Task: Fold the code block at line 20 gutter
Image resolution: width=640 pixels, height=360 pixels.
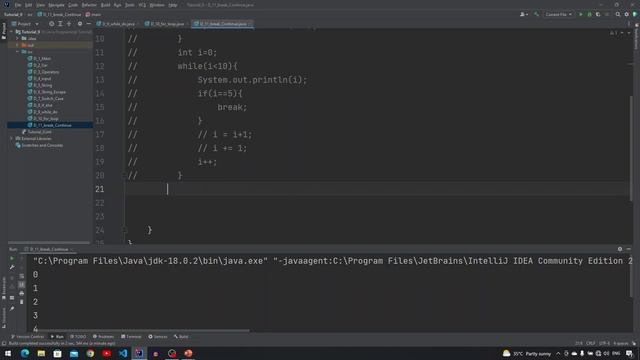Action: [124, 176]
